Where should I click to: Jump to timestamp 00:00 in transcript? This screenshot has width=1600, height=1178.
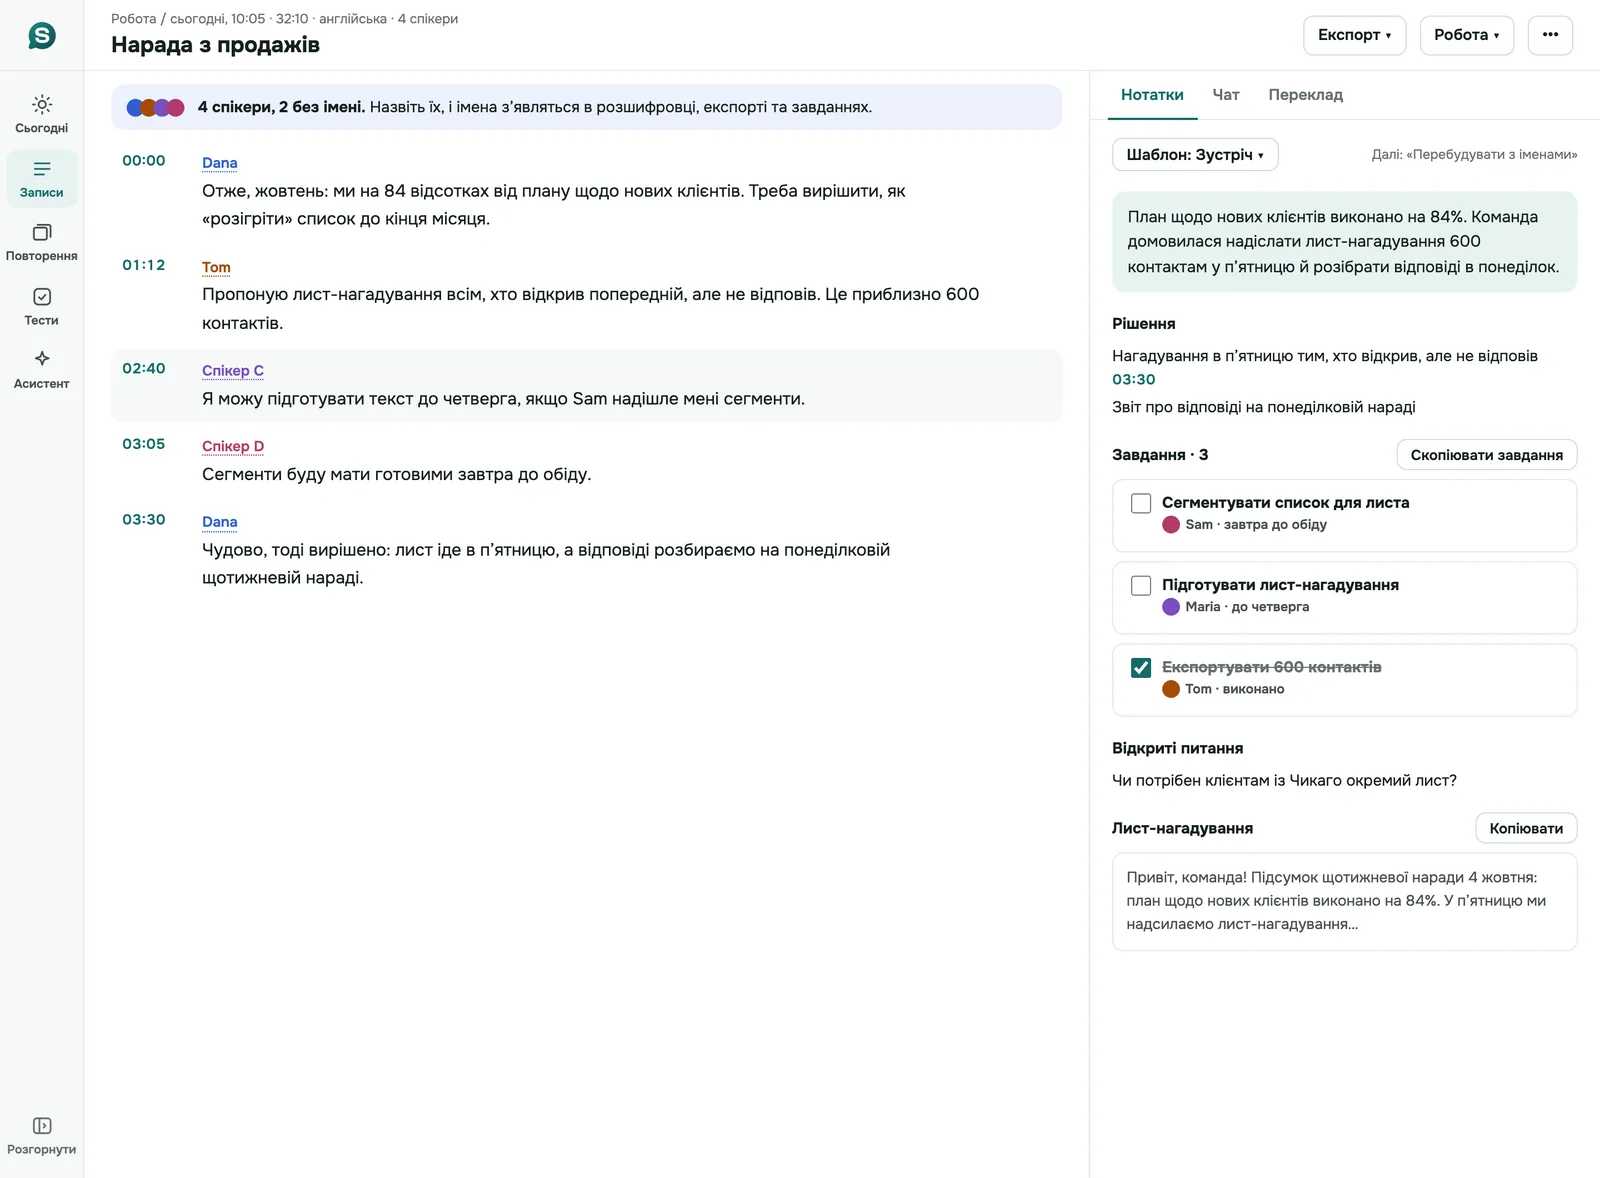tap(144, 160)
